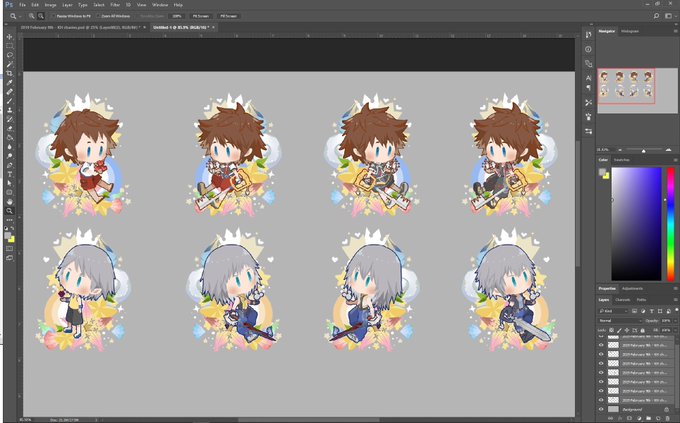Select the Lasso tool
Viewport: 680px width, 423px height.
click(x=10, y=55)
